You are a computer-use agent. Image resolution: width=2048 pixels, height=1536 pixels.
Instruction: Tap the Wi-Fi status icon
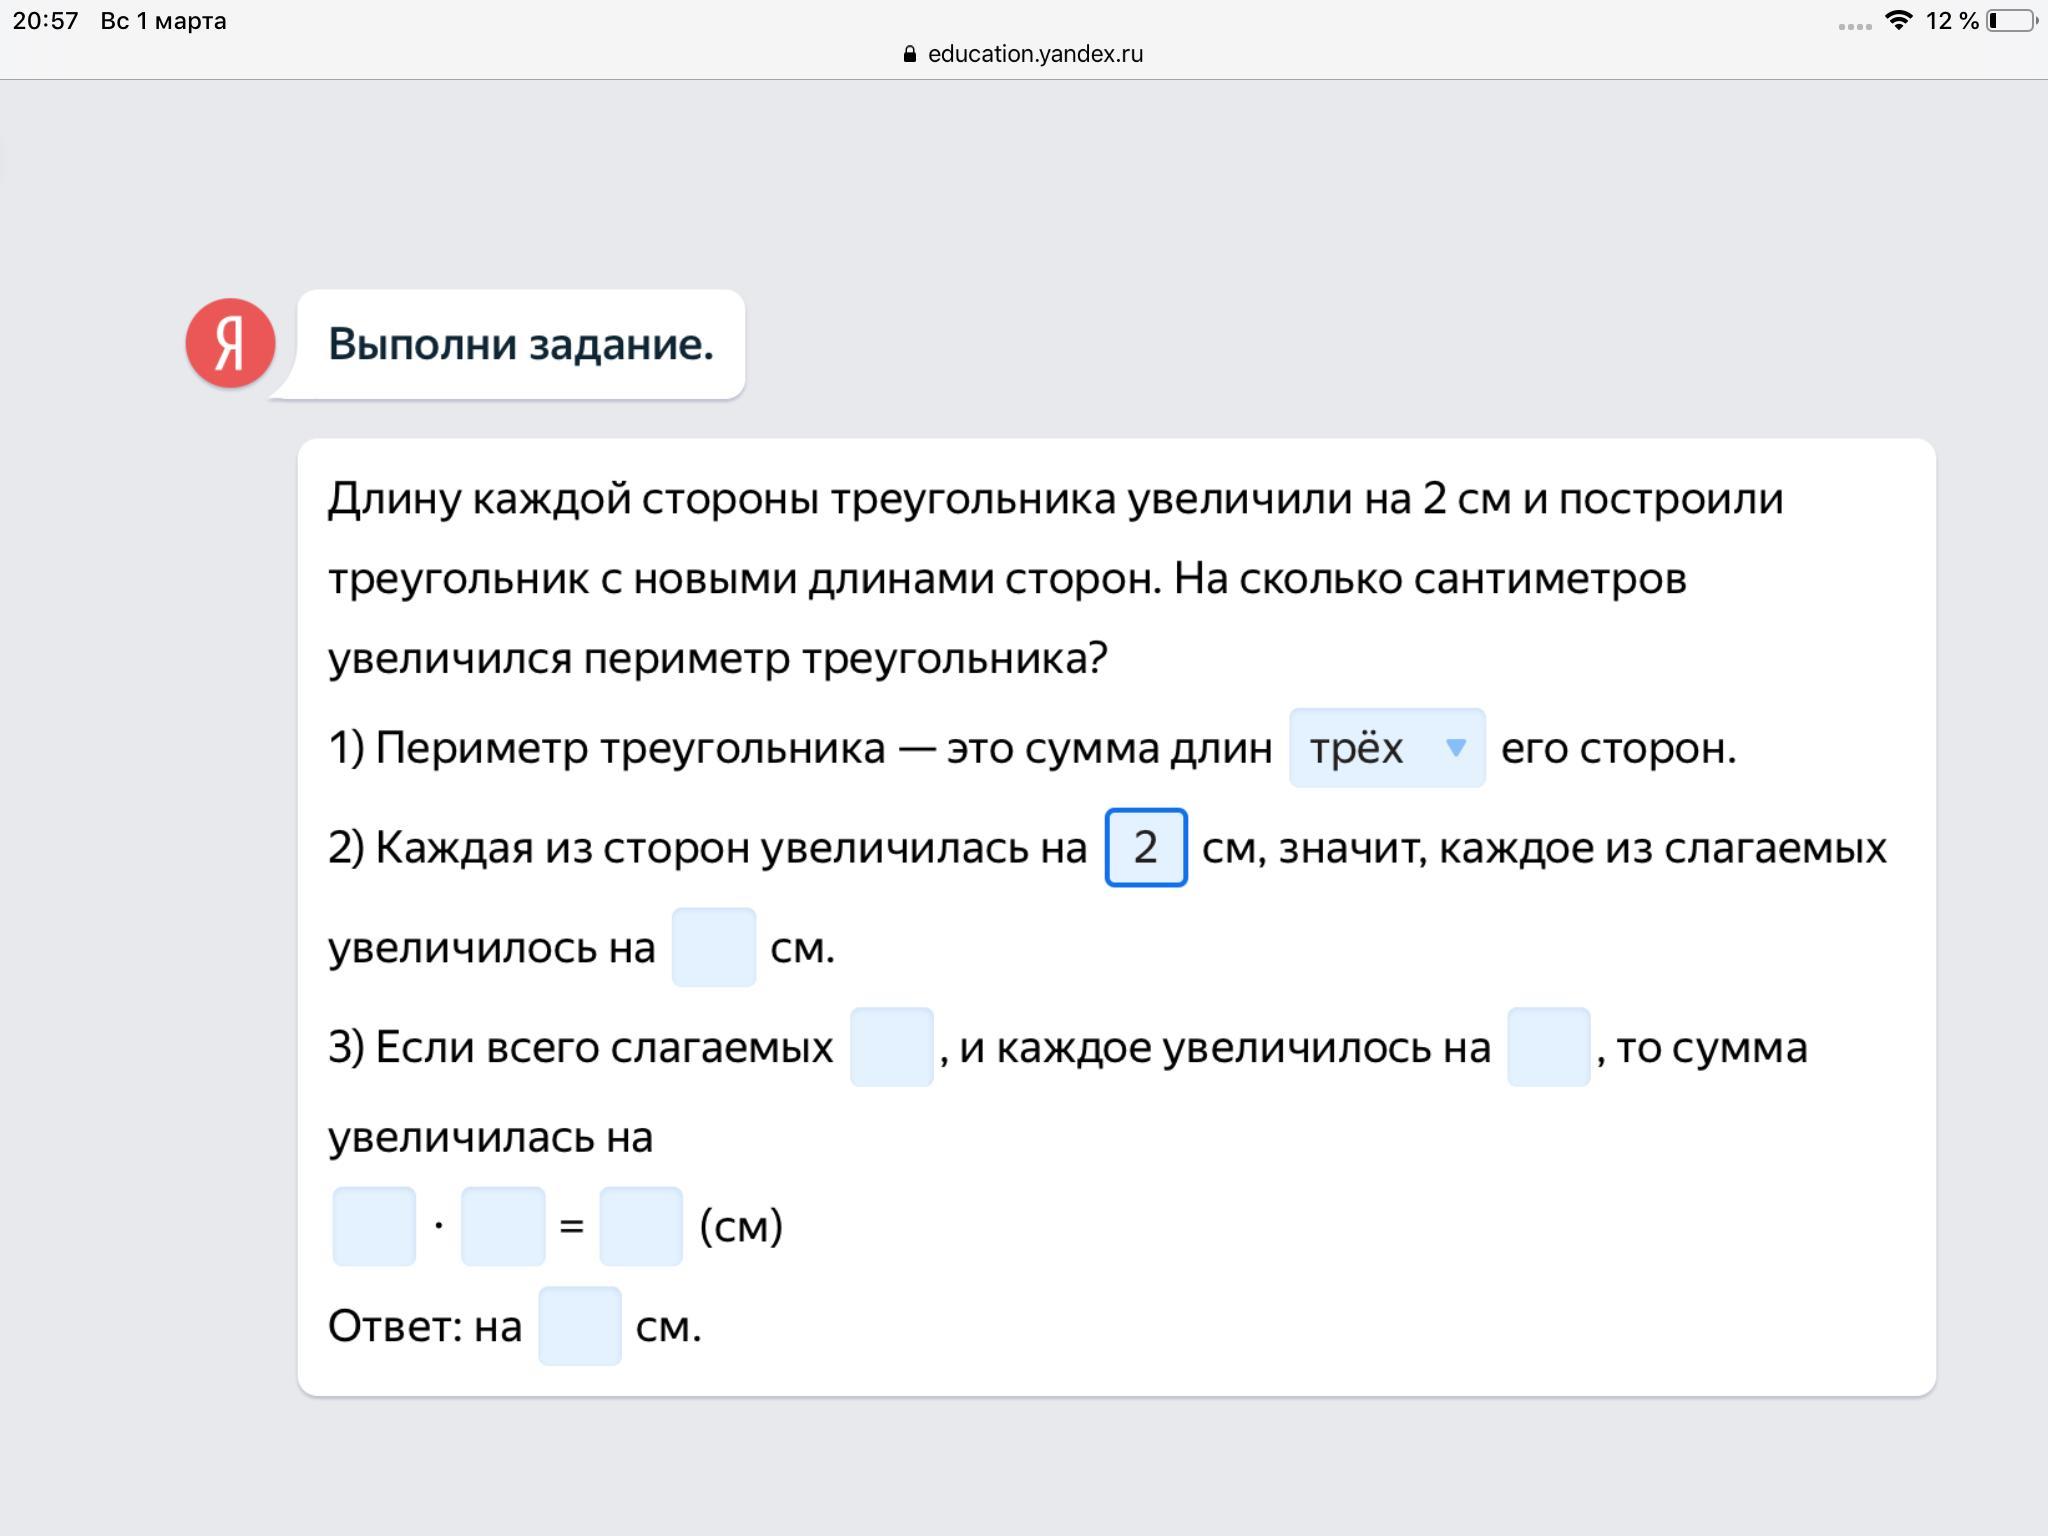pos(1898,20)
